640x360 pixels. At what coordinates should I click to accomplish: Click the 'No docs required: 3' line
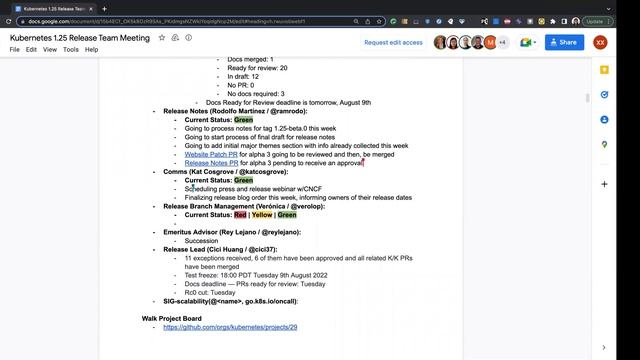click(x=256, y=94)
